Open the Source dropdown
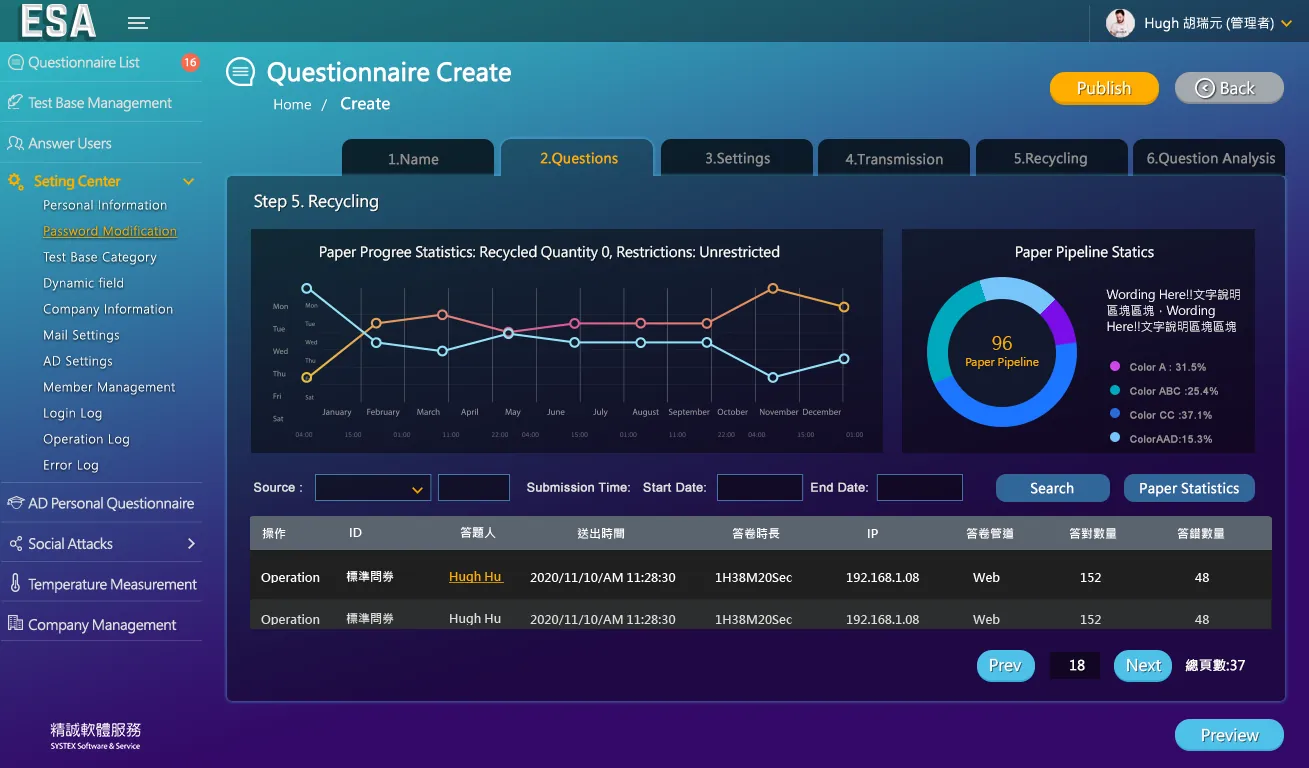 click(x=373, y=488)
